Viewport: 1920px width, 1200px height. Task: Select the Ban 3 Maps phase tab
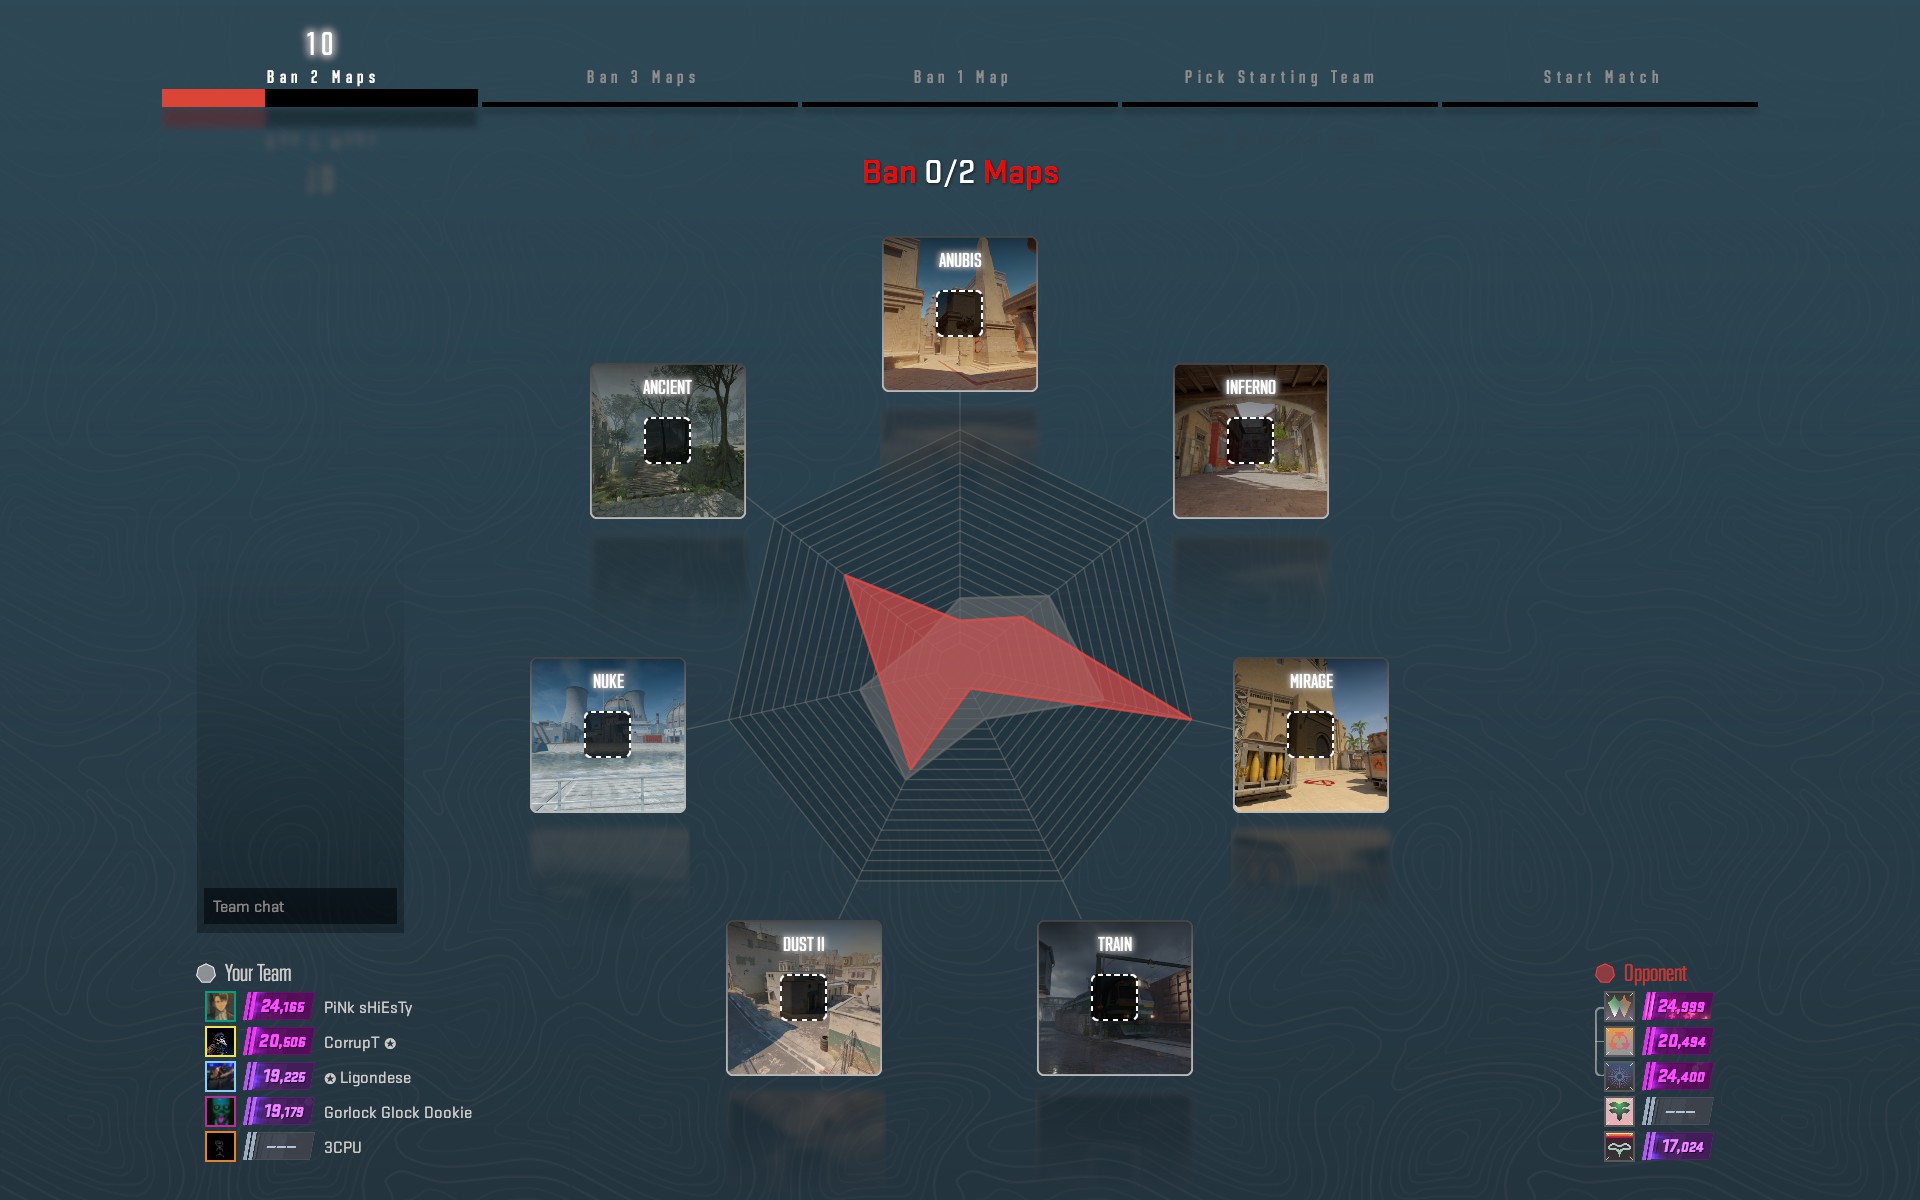(641, 78)
